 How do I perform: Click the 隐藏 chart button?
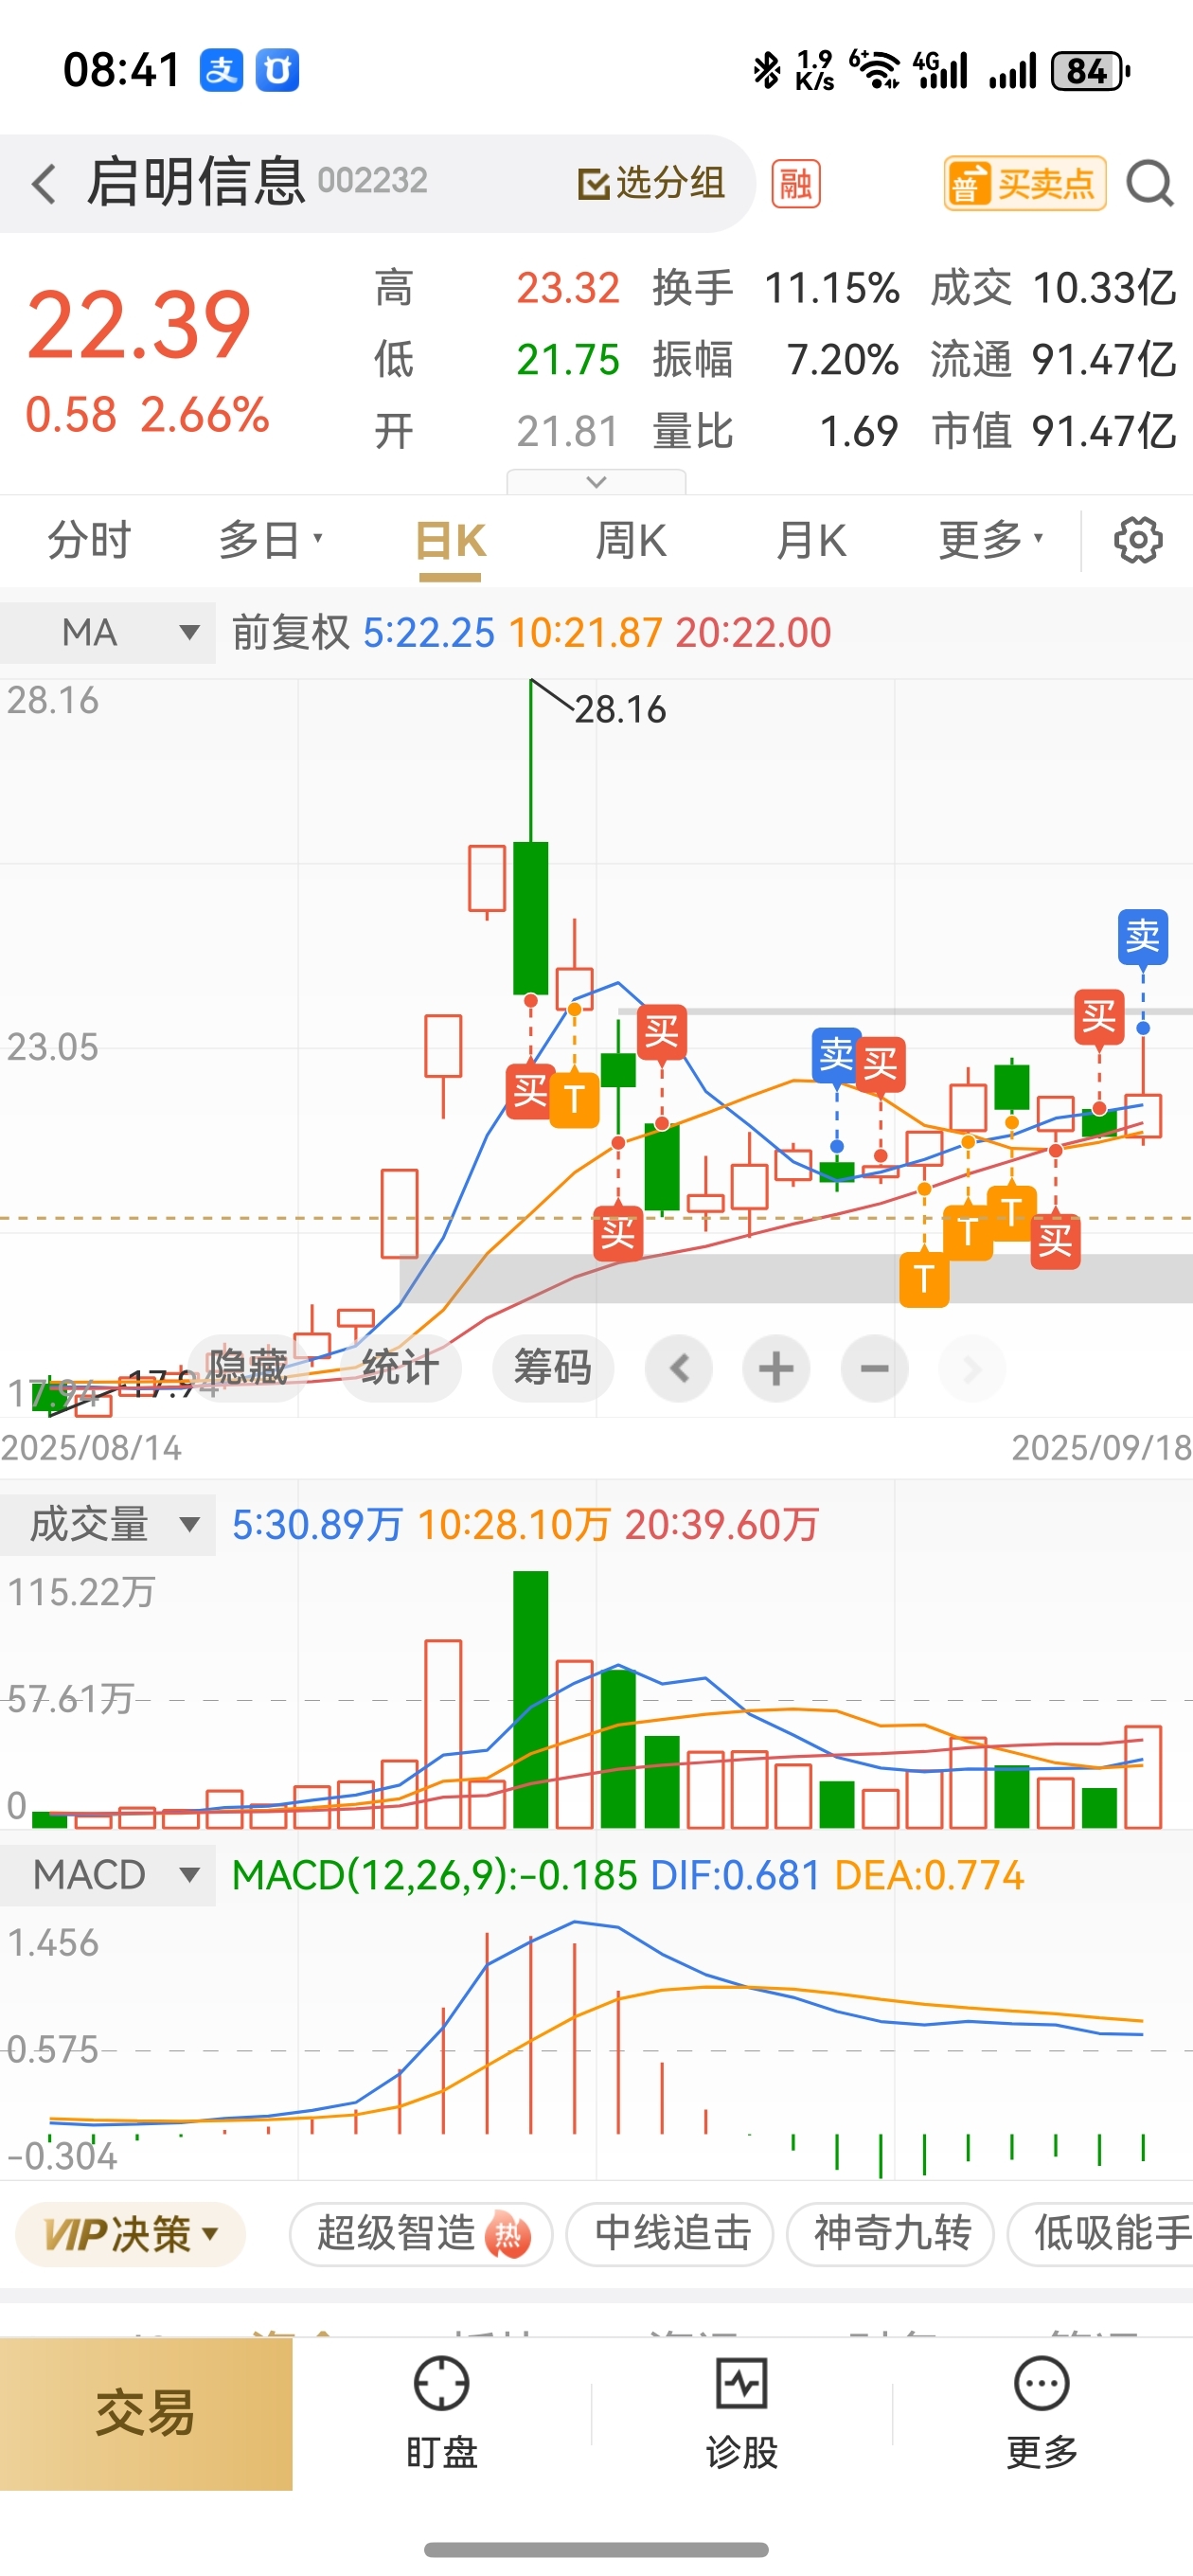pos(247,1367)
